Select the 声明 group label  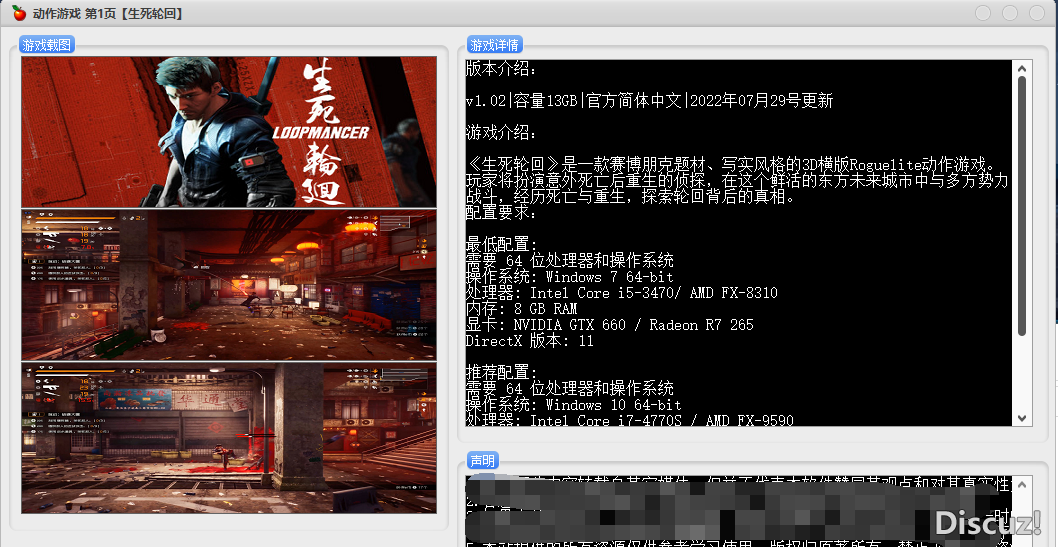[483, 461]
